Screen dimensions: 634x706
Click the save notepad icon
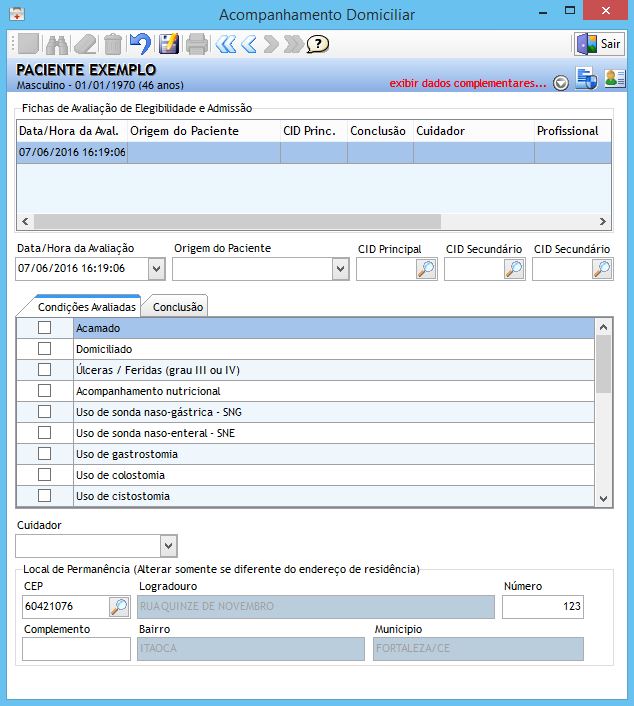click(x=169, y=44)
